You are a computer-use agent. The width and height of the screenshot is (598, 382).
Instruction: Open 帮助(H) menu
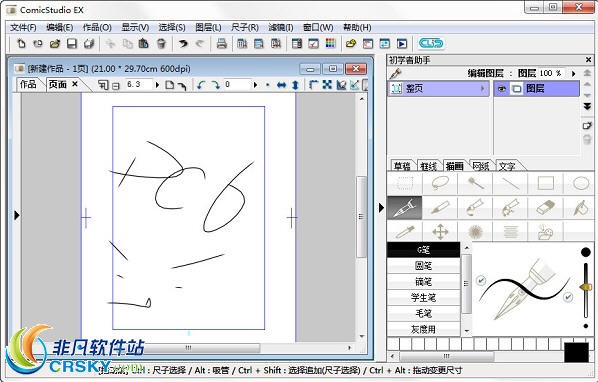point(357,27)
